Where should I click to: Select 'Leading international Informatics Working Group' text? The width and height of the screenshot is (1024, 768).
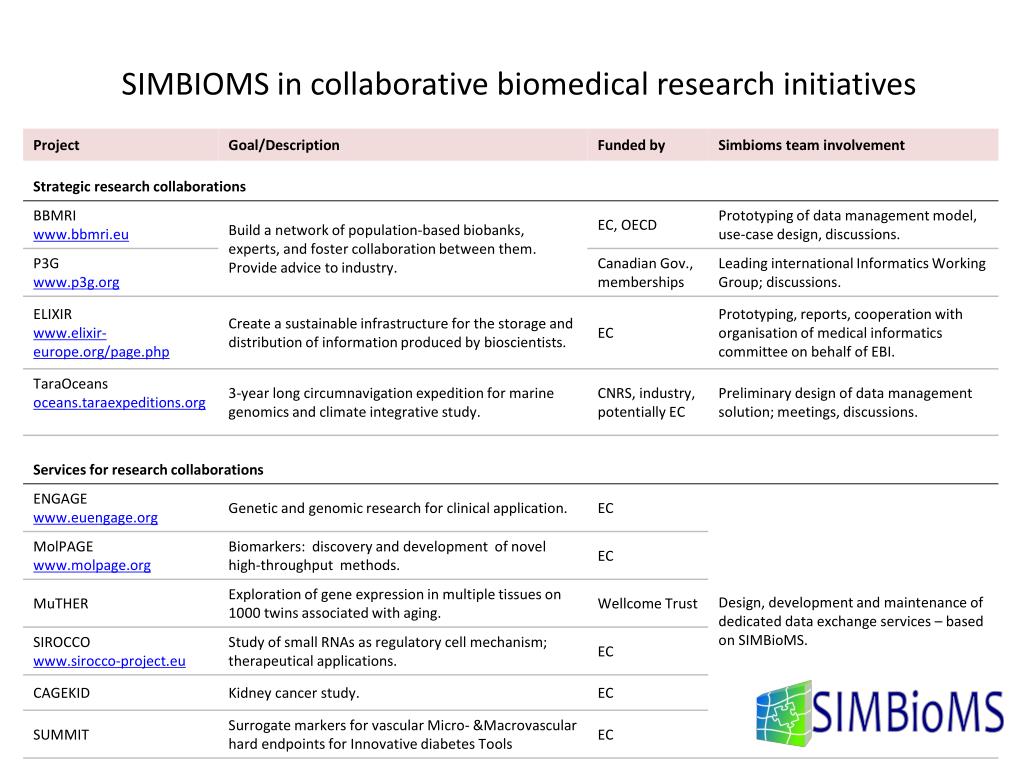tap(852, 273)
